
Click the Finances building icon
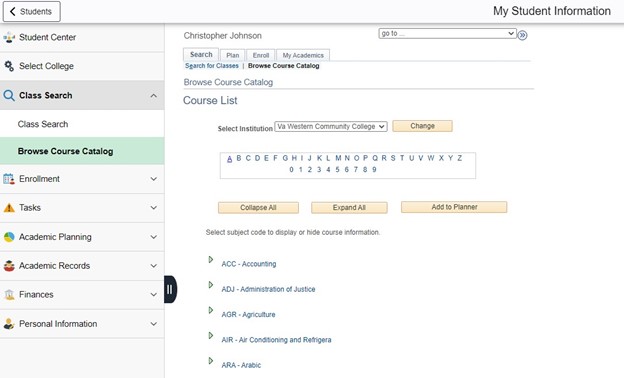point(9,295)
